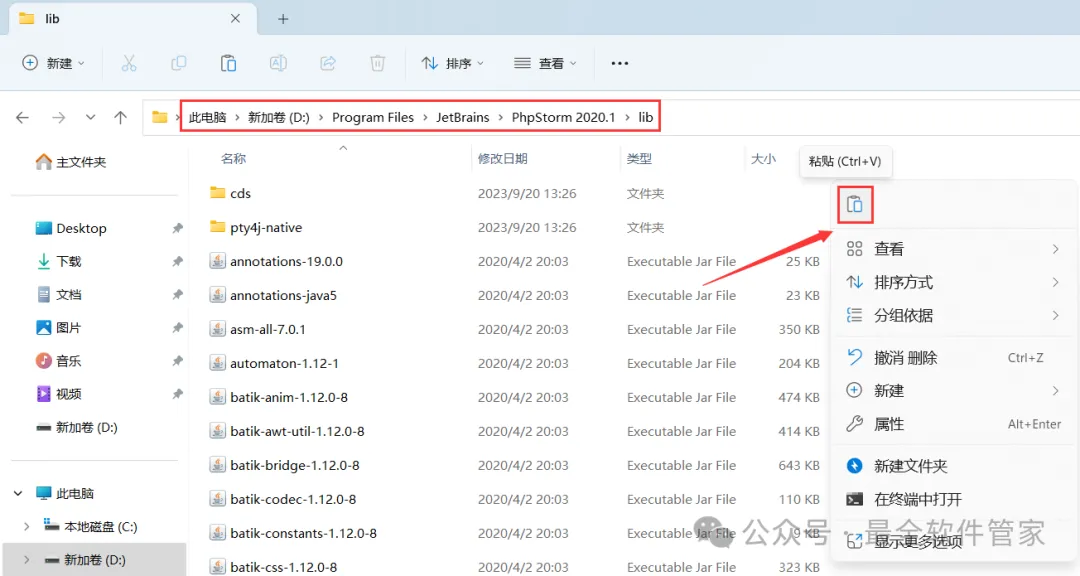Go up one folder level arrow
The image size is (1080, 576).
(121, 118)
